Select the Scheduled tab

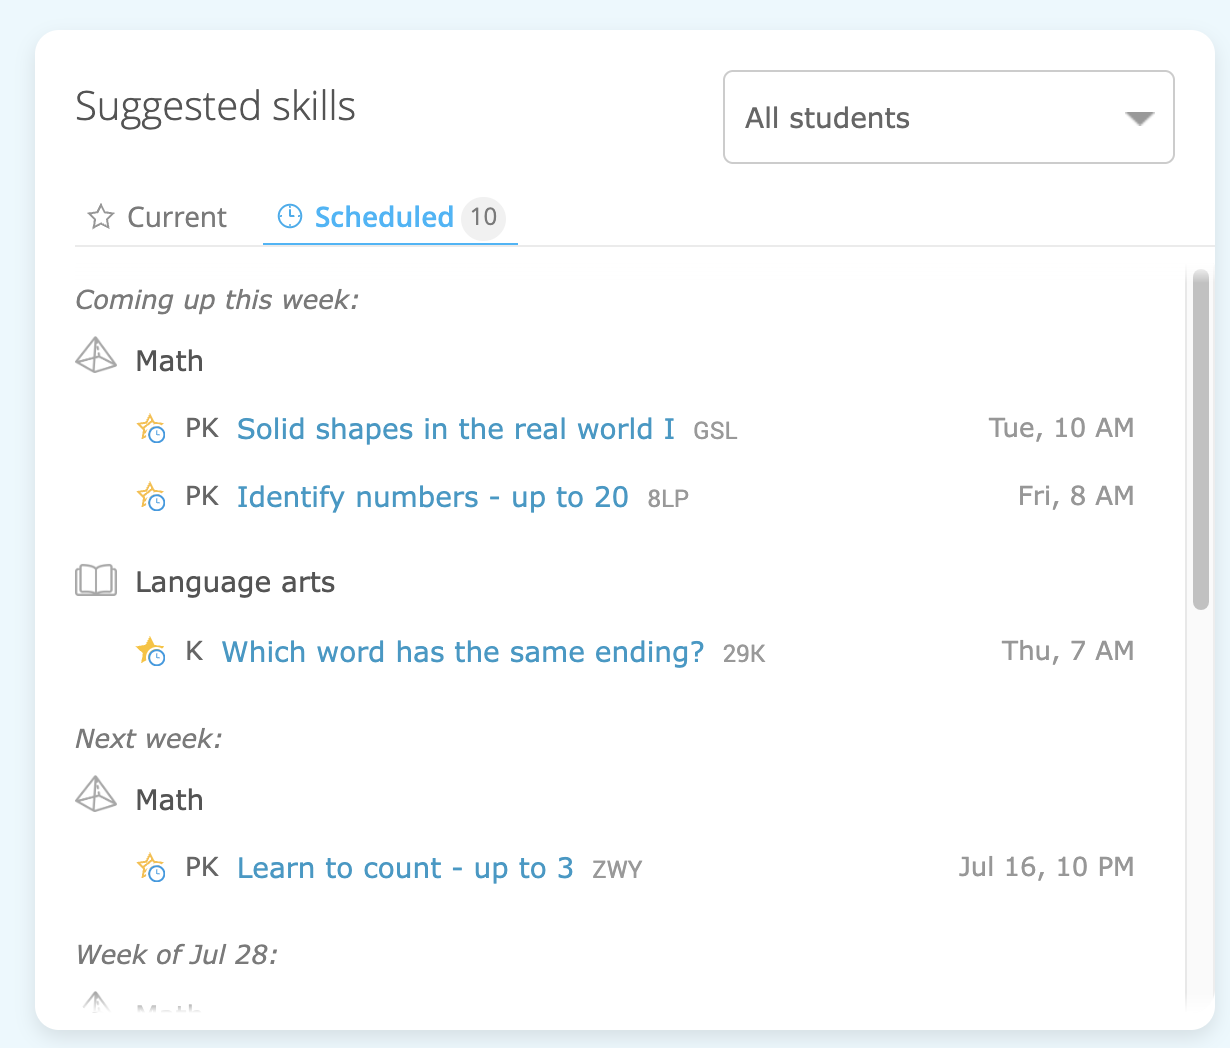pos(390,217)
